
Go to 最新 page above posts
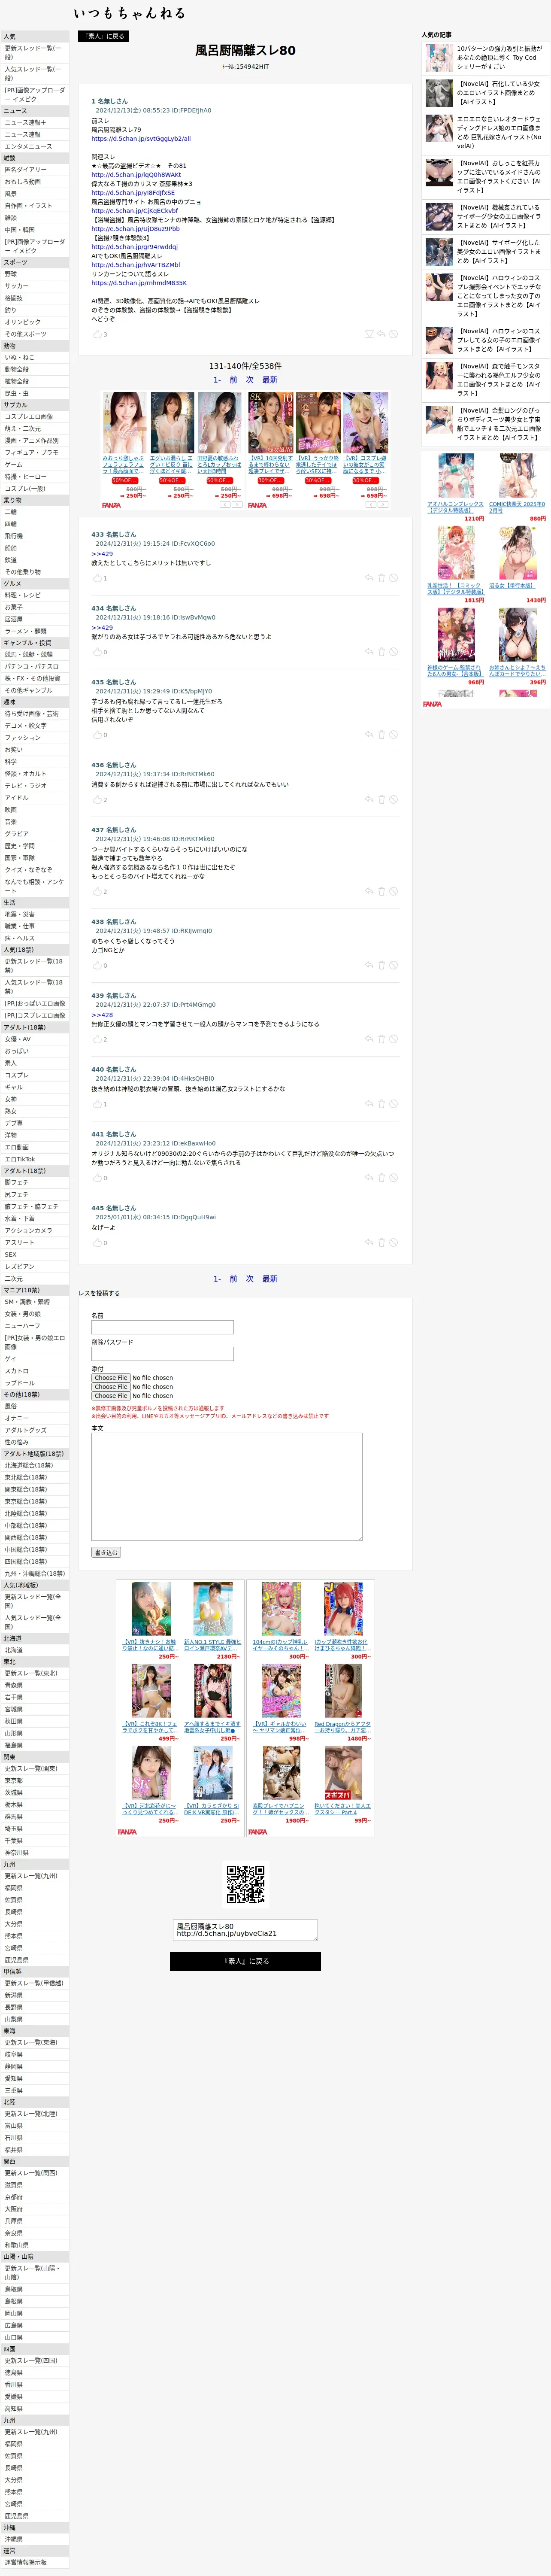click(x=270, y=380)
